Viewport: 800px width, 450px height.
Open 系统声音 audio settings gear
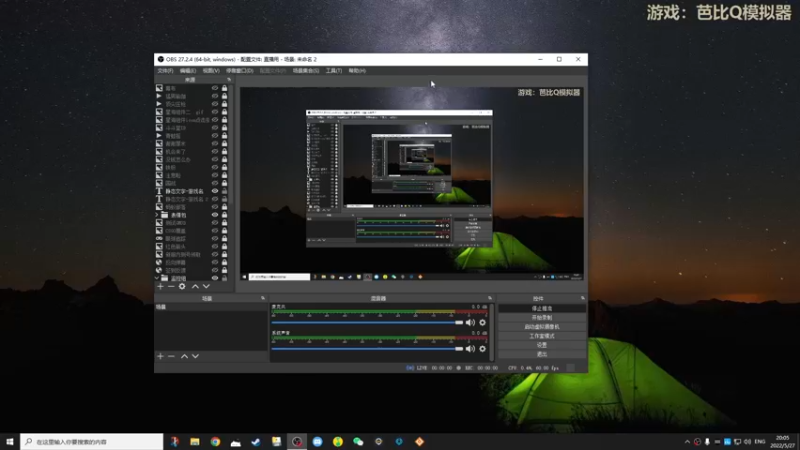[482, 349]
